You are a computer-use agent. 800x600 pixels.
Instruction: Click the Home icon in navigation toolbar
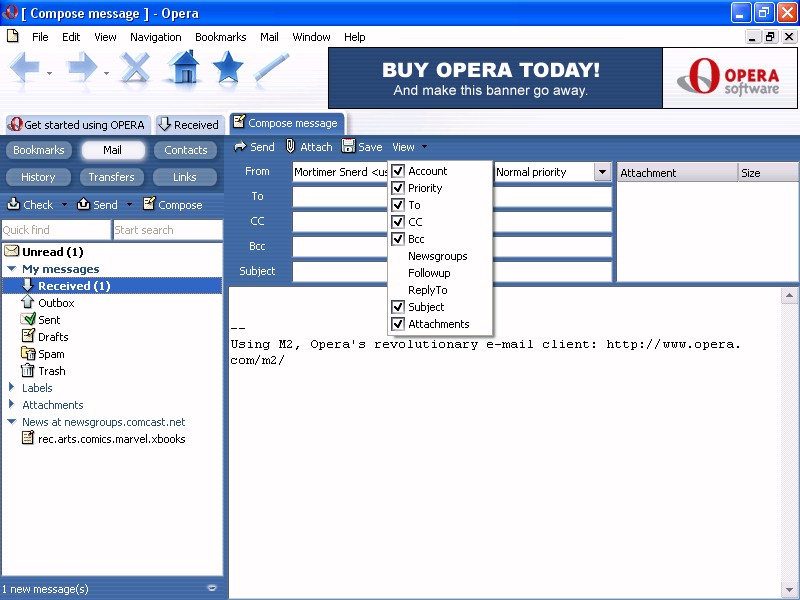(x=184, y=68)
